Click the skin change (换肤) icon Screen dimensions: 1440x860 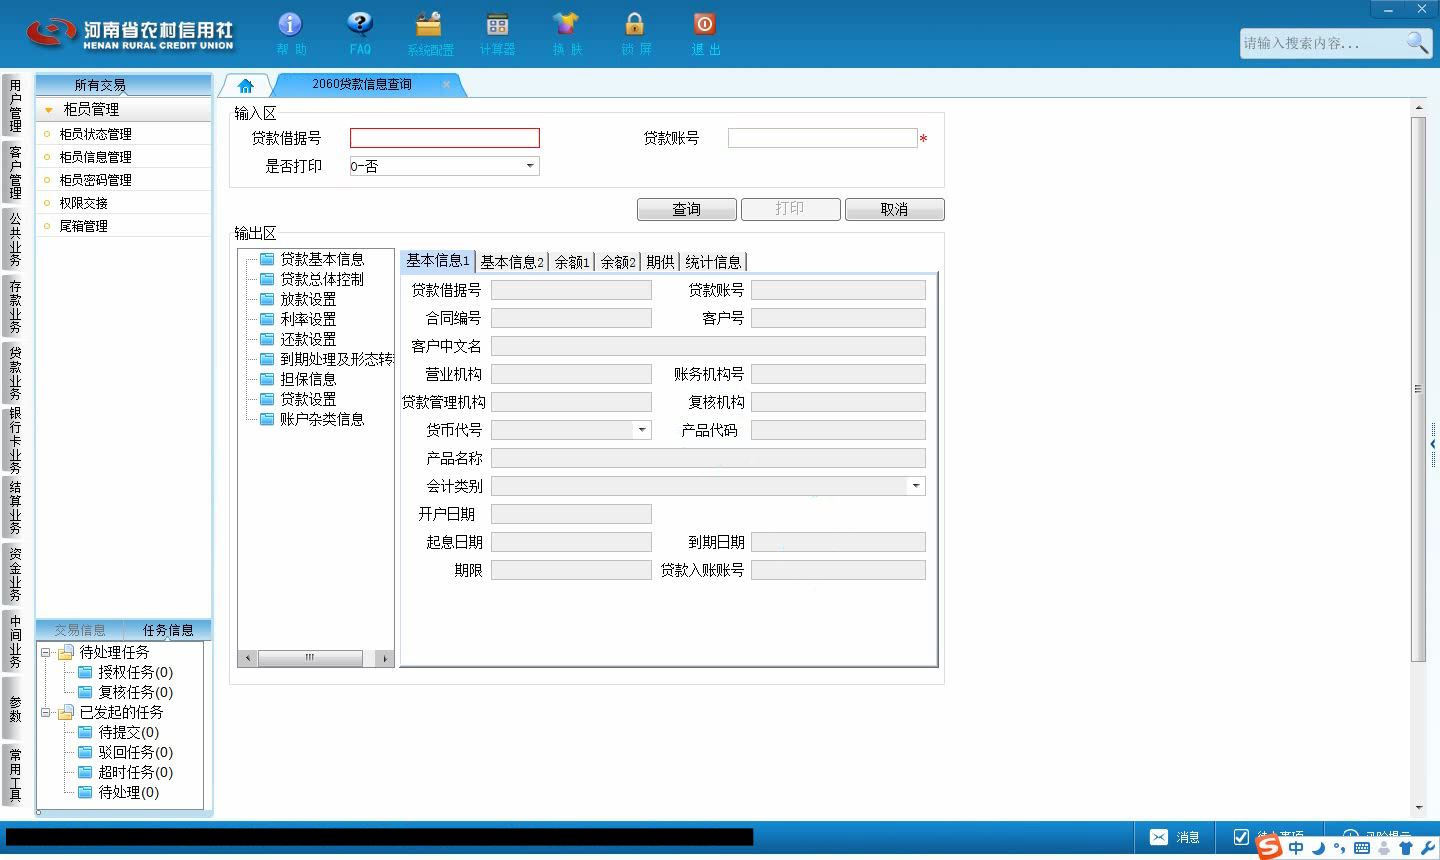tap(566, 24)
